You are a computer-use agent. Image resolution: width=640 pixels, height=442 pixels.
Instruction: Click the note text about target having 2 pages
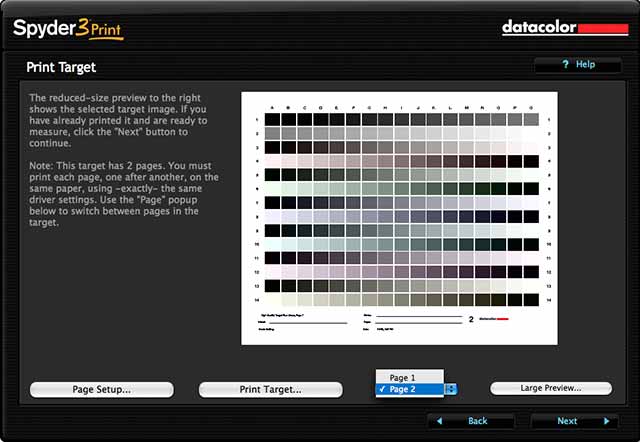tap(124, 194)
